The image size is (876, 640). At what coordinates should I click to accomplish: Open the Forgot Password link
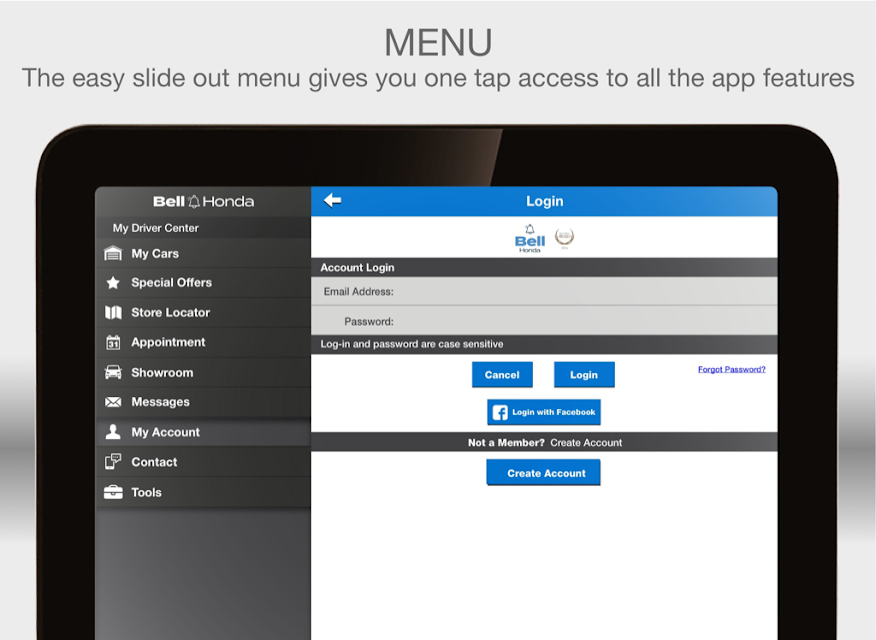coord(731,369)
